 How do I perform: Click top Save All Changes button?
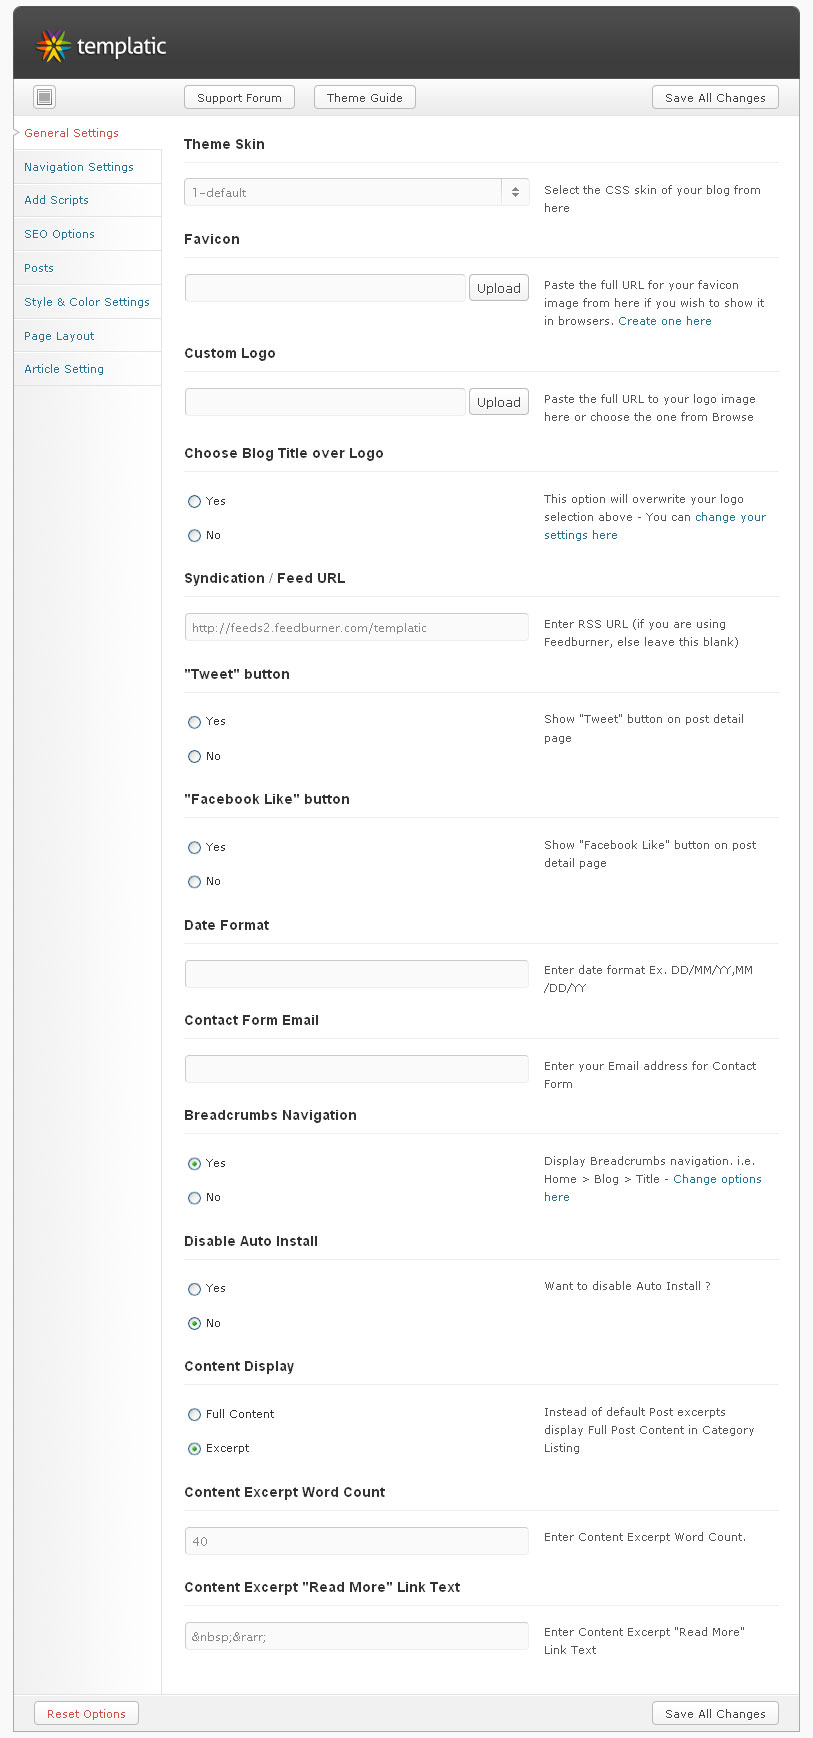[x=715, y=97]
